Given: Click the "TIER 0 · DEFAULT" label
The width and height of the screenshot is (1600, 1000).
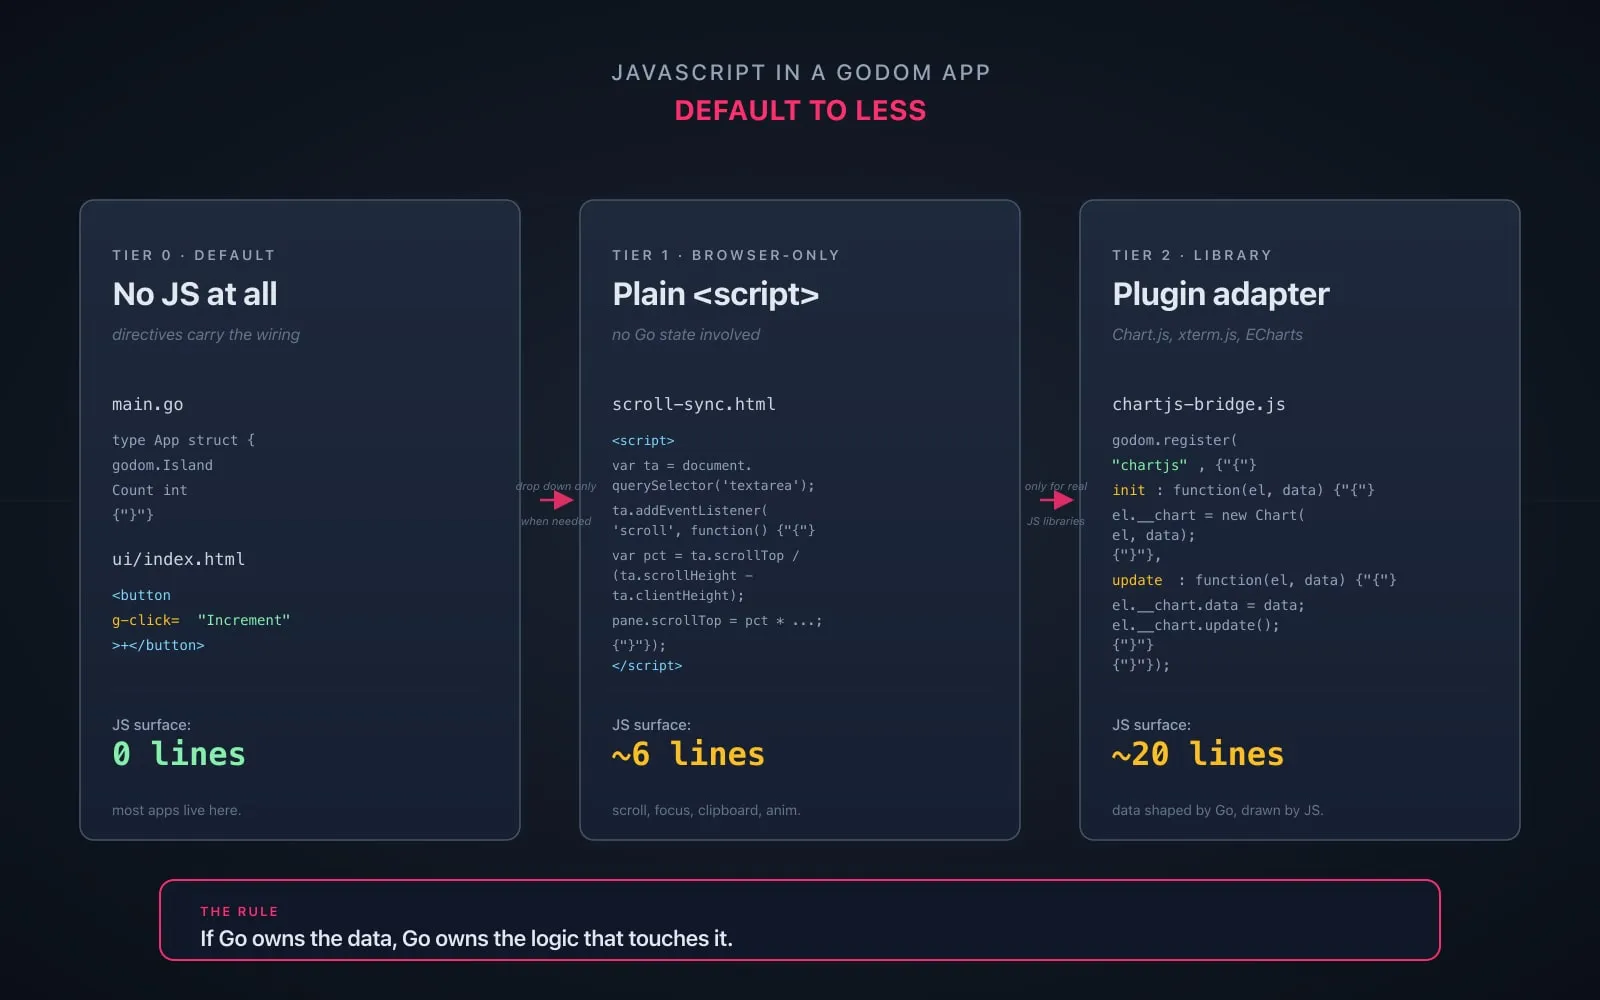Looking at the screenshot, I should tap(193, 255).
